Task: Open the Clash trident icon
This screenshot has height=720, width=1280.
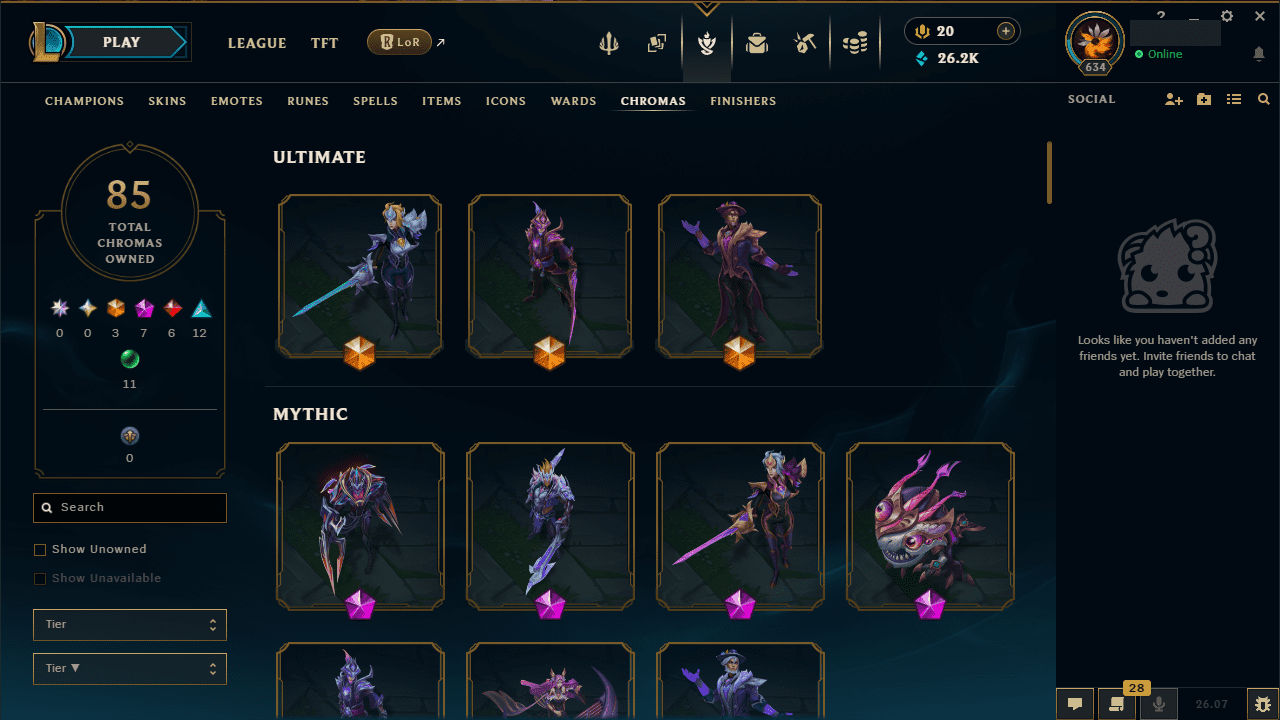Action: point(608,43)
